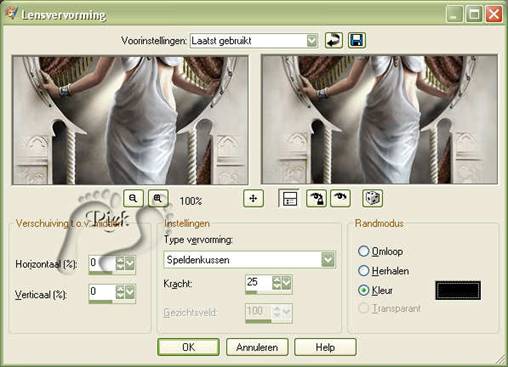The height and width of the screenshot is (367, 508).
Task: Select the Herhalen radio button
Action: click(x=364, y=270)
